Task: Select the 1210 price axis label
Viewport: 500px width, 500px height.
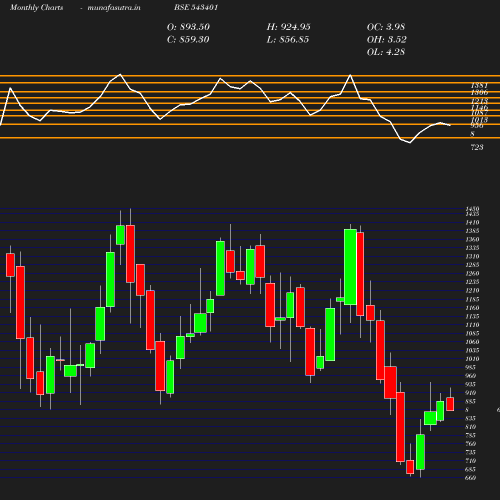Action: (x=472, y=290)
